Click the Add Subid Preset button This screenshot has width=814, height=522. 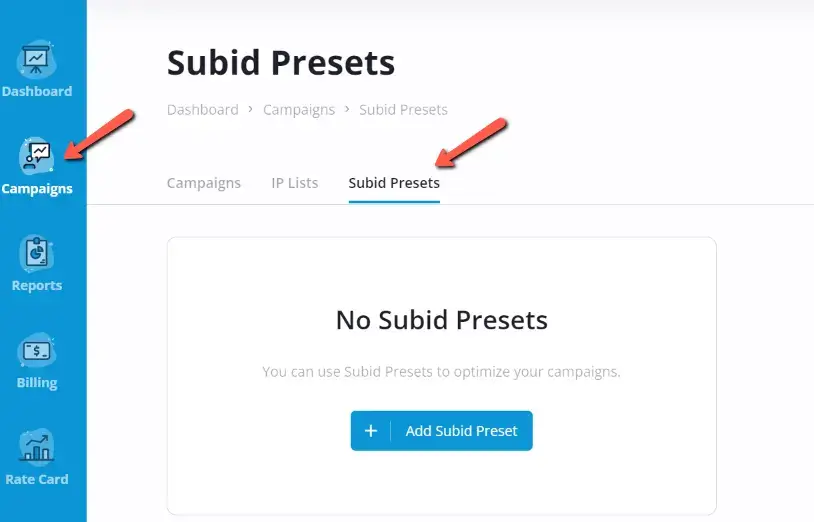pos(442,431)
